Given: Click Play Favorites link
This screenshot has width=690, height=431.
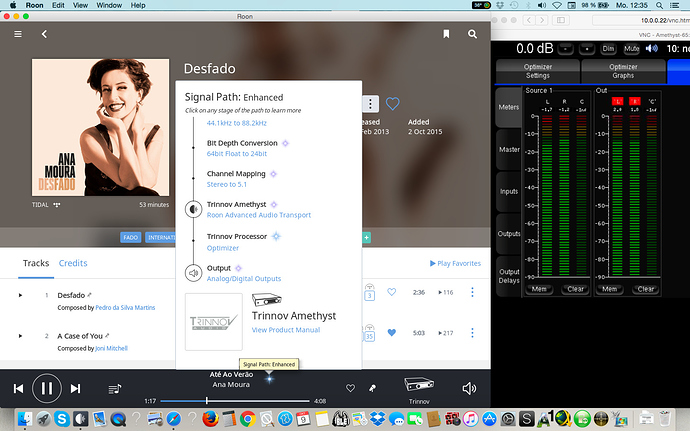Looking at the screenshot, I should click(x=455, y=263).
